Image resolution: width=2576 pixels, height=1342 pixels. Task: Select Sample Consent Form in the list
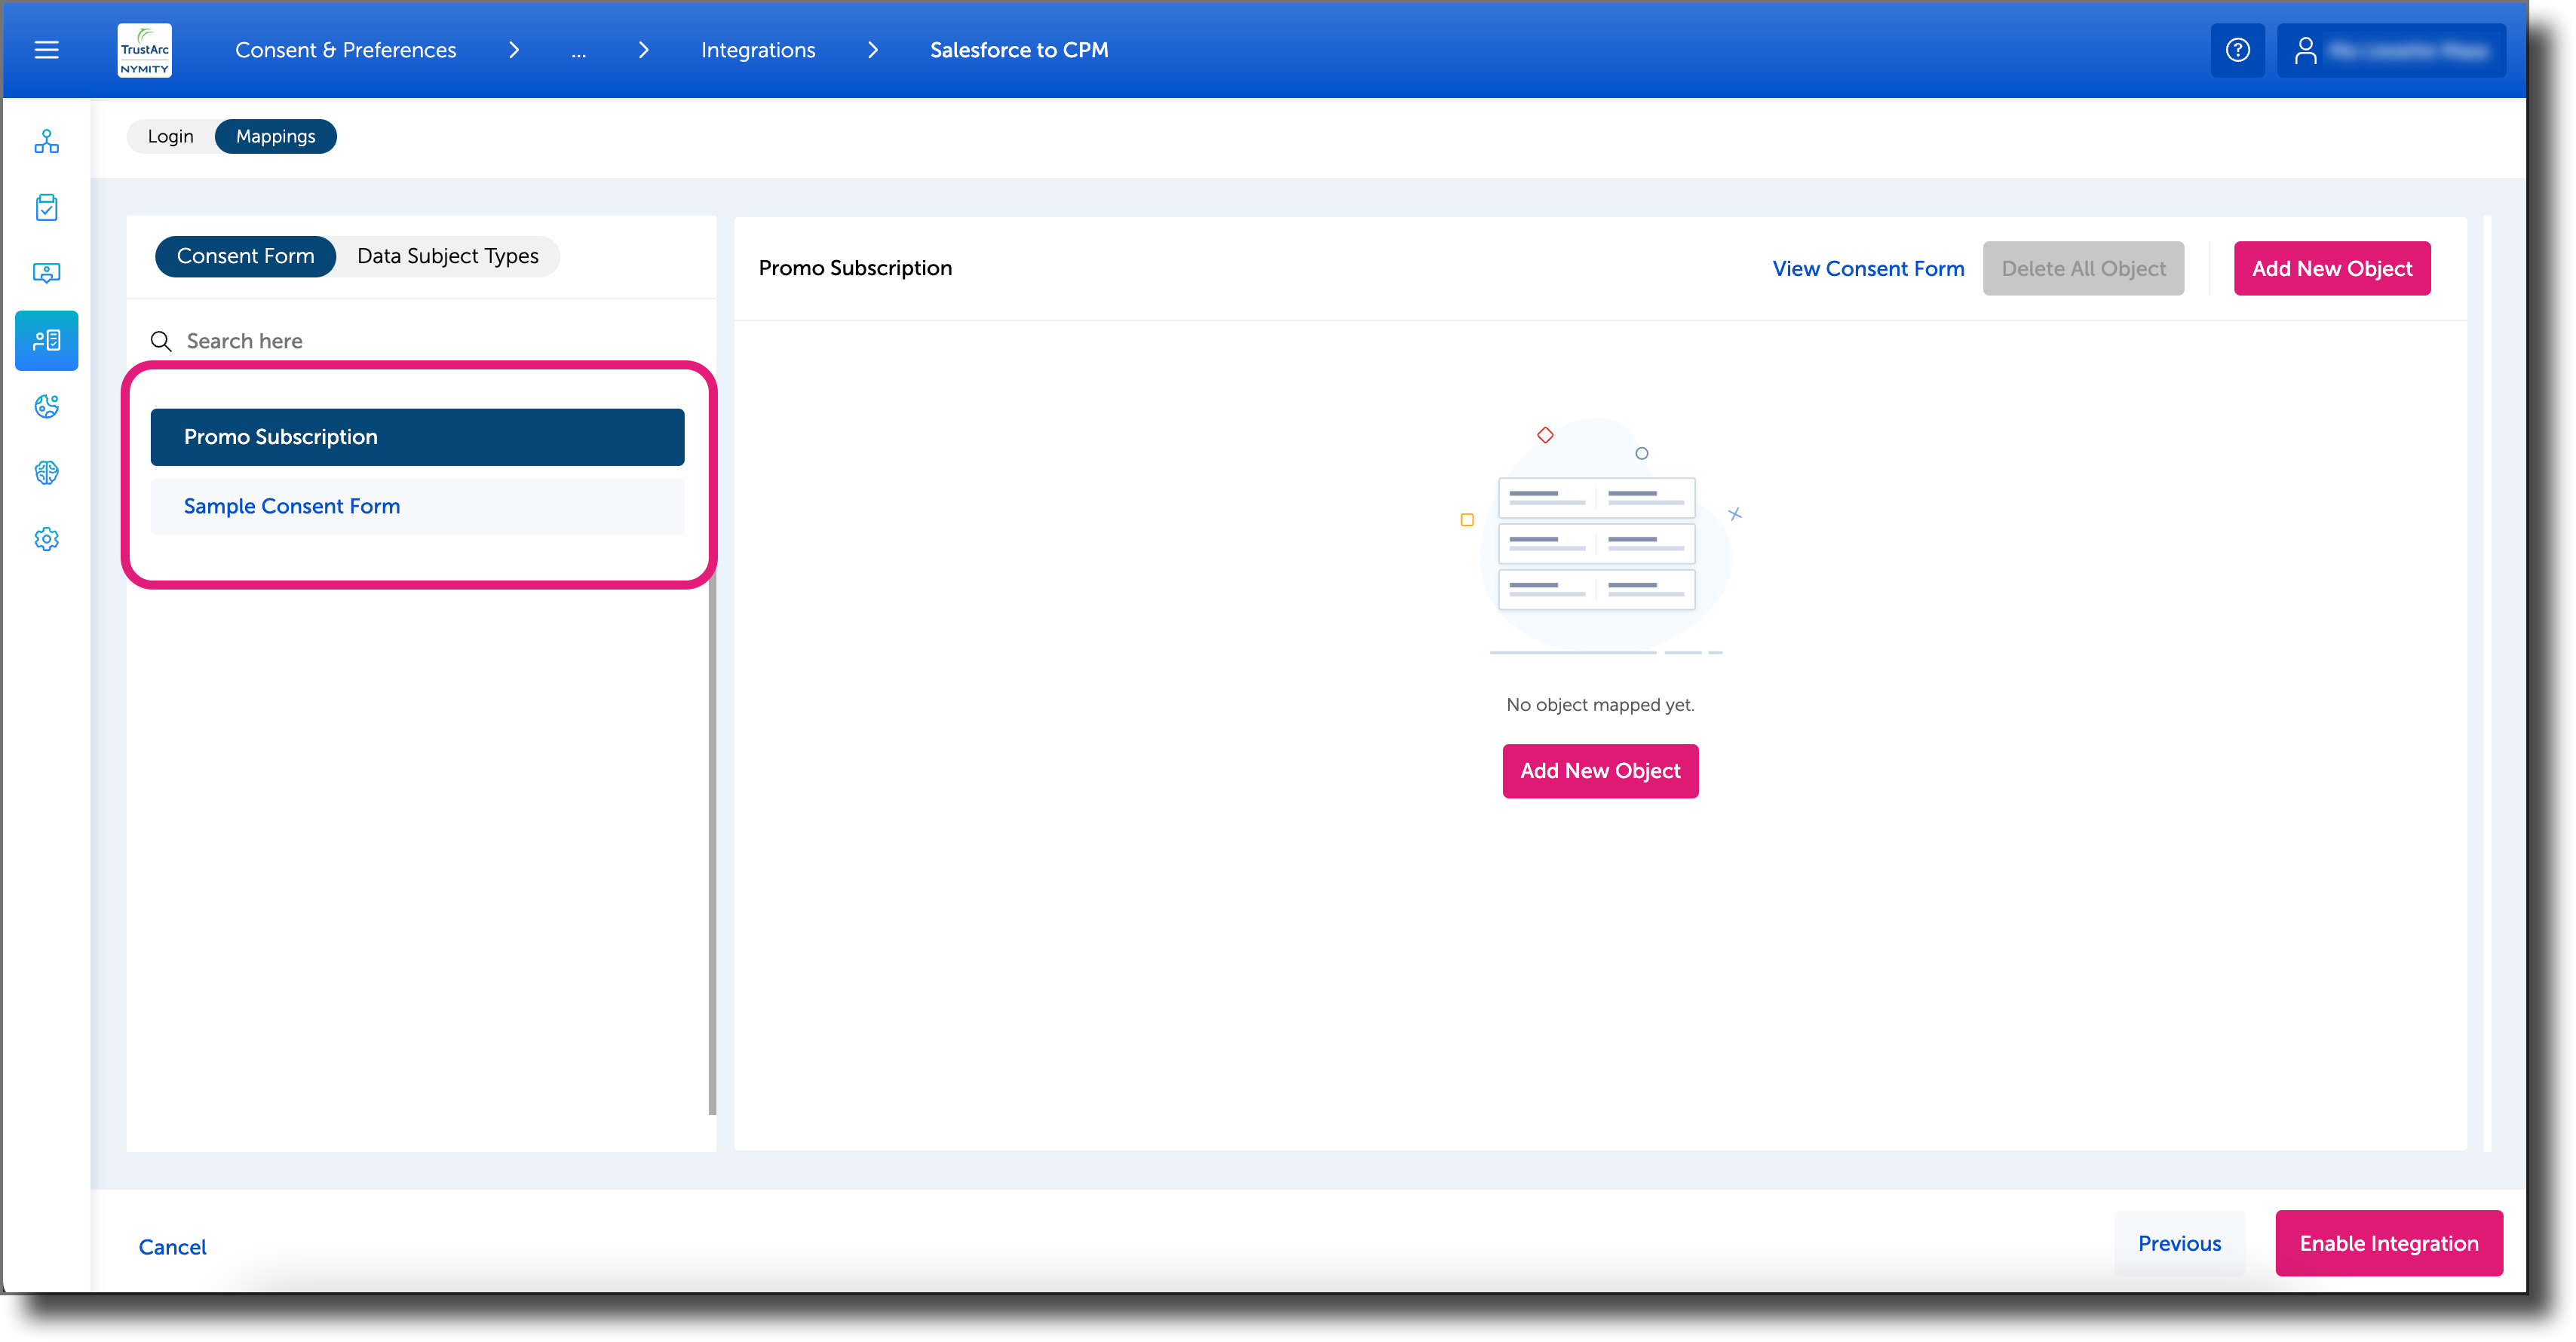point(417,506)
